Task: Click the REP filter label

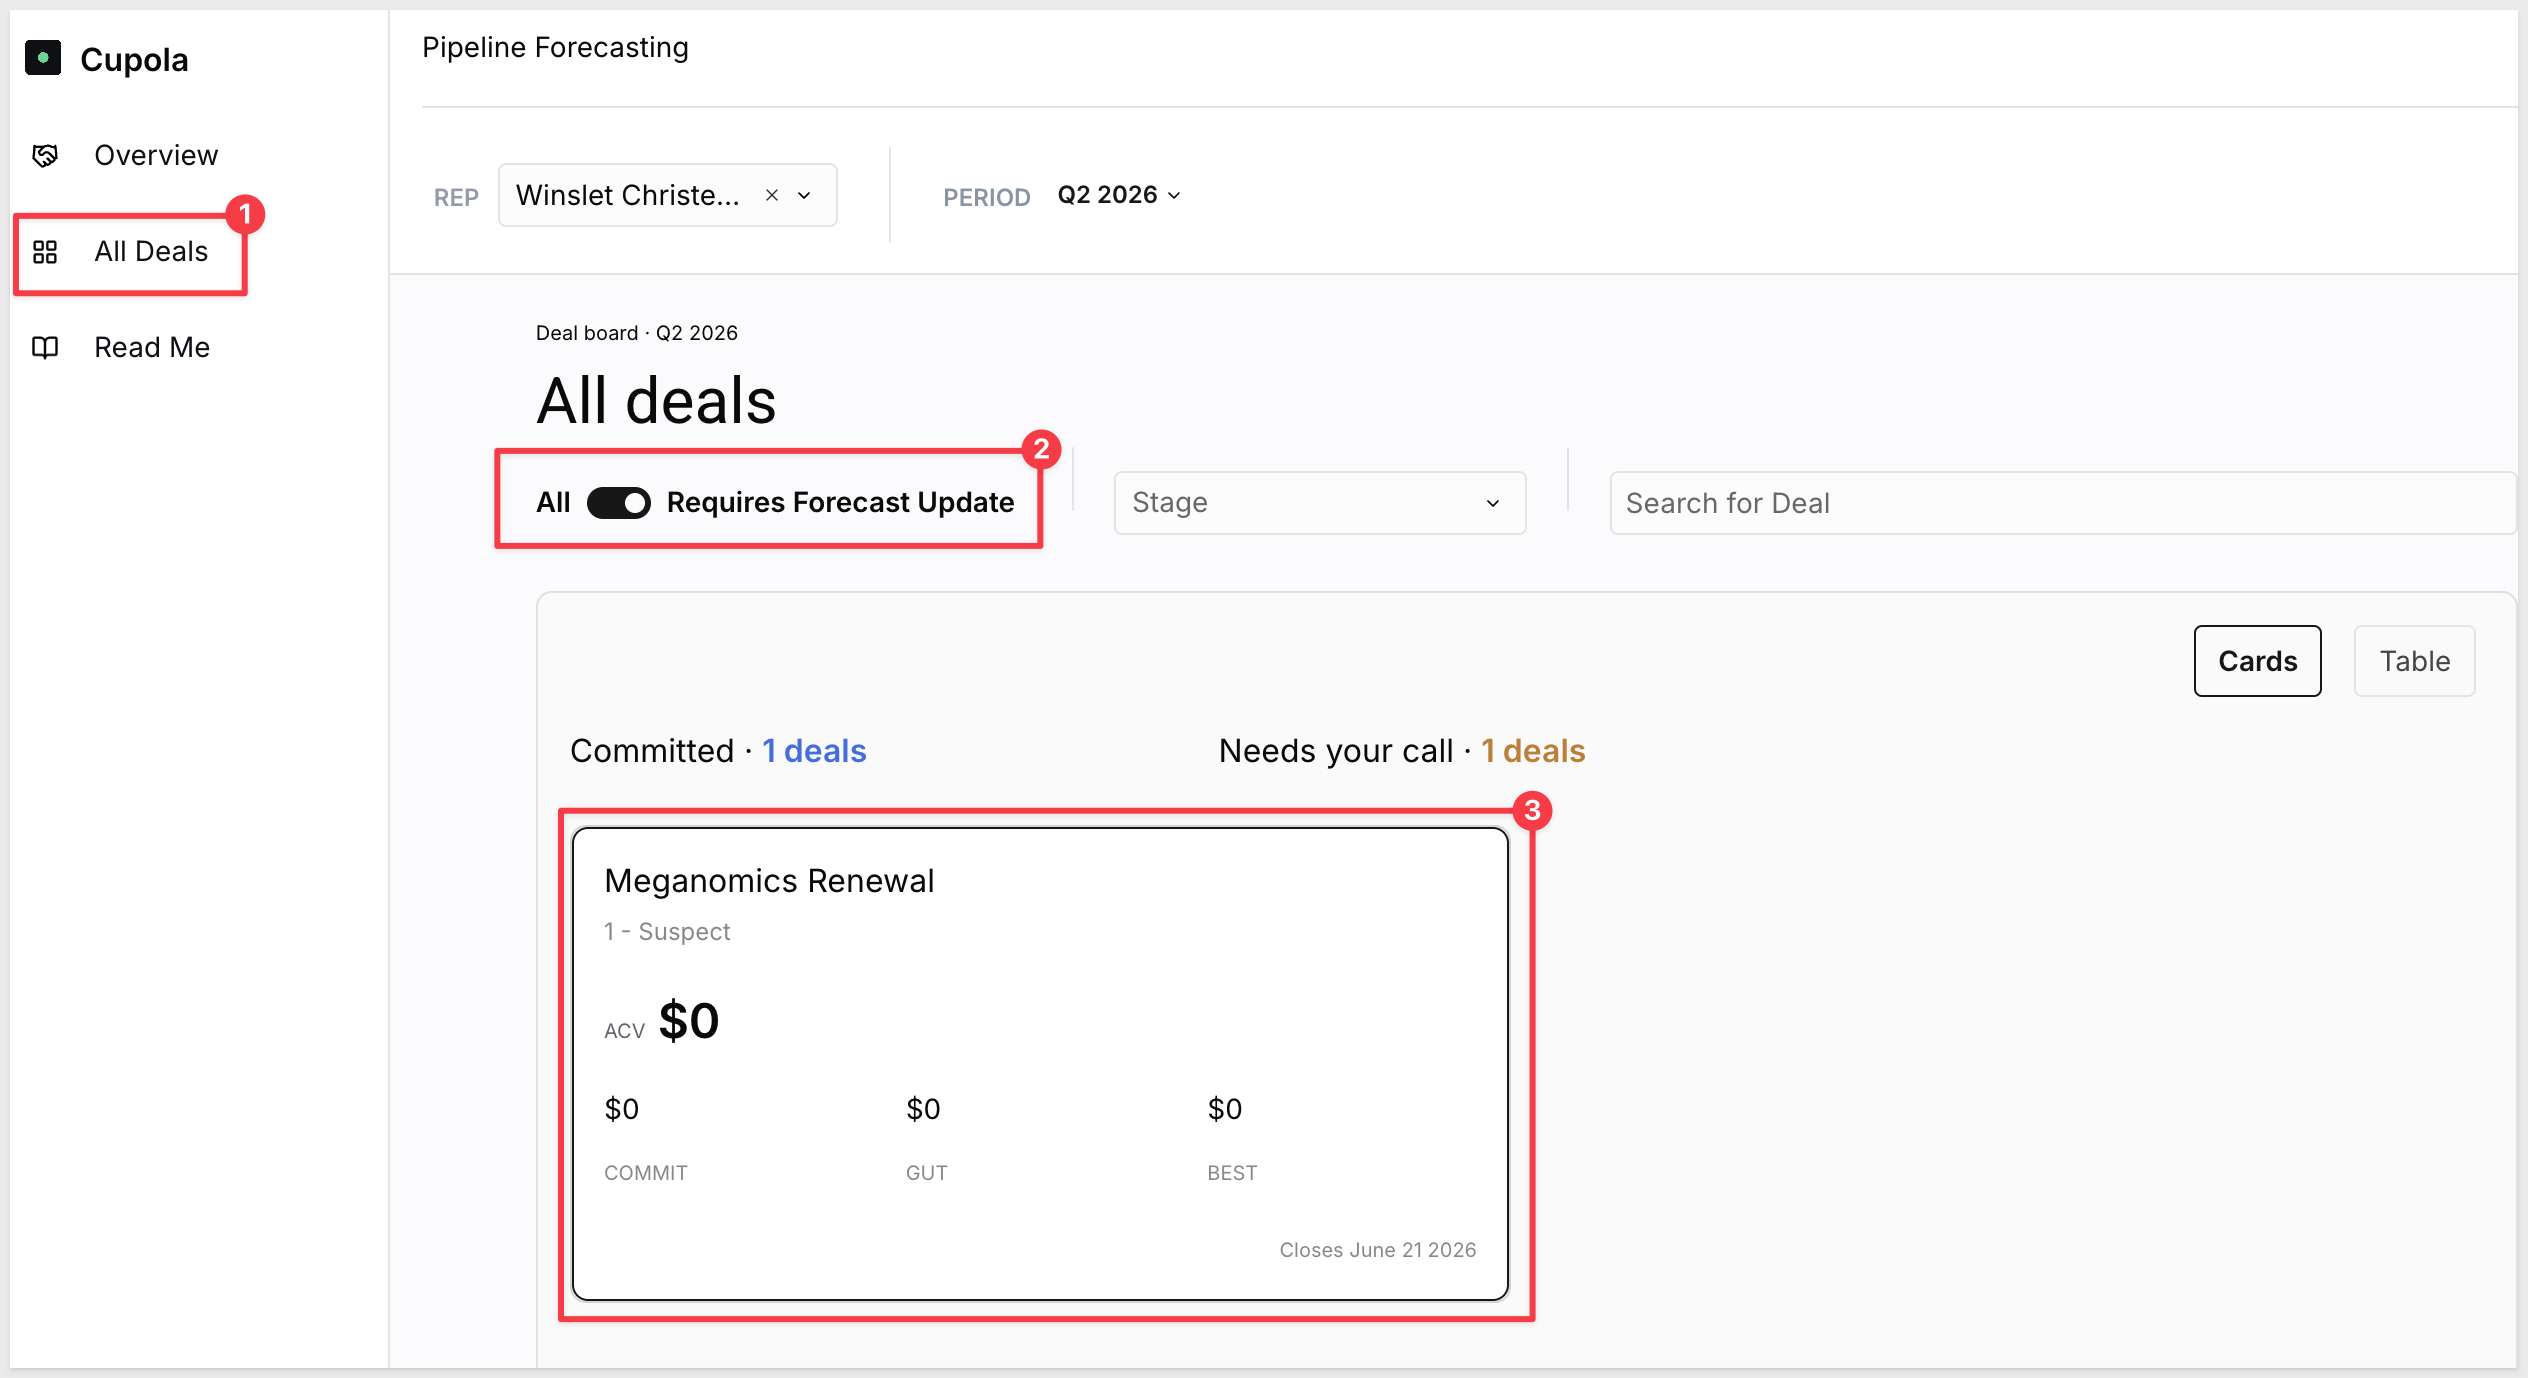Action: (456, 197)
